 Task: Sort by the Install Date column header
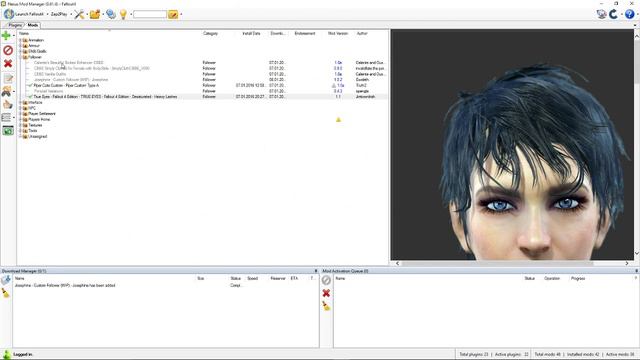[x=251, y=33]
